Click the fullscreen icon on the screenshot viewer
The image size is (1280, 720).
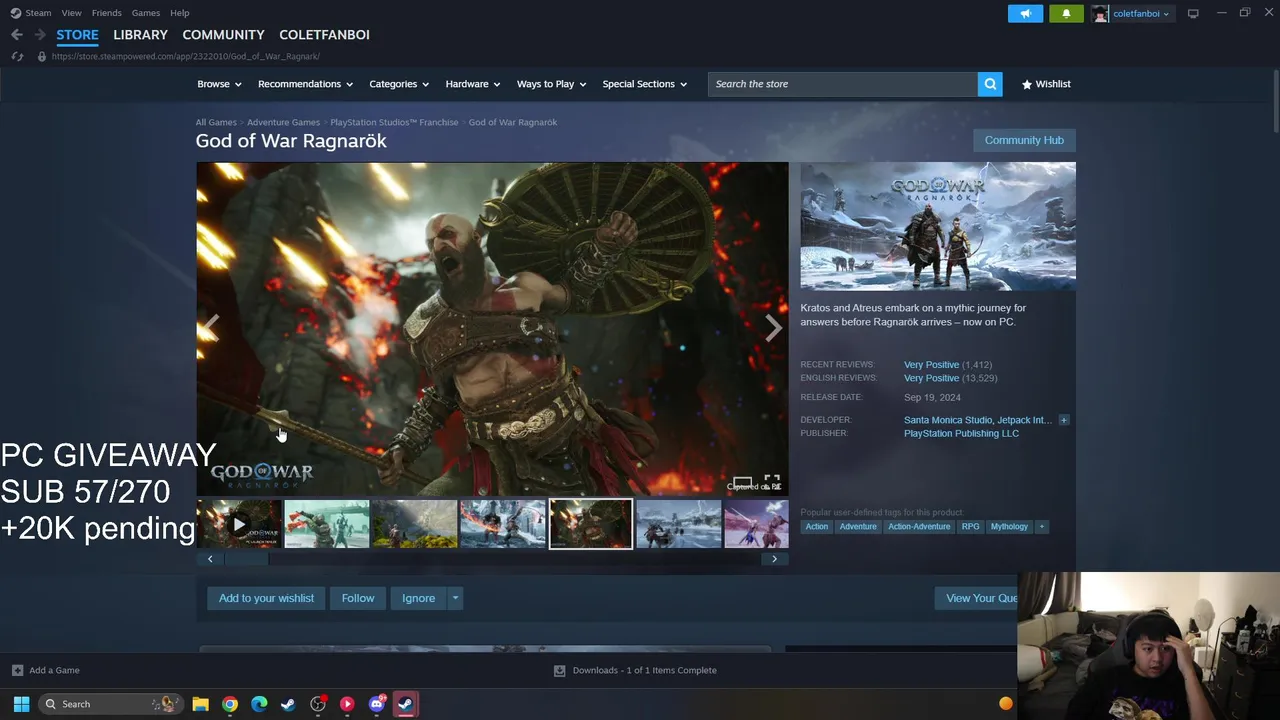pos(772,482)
